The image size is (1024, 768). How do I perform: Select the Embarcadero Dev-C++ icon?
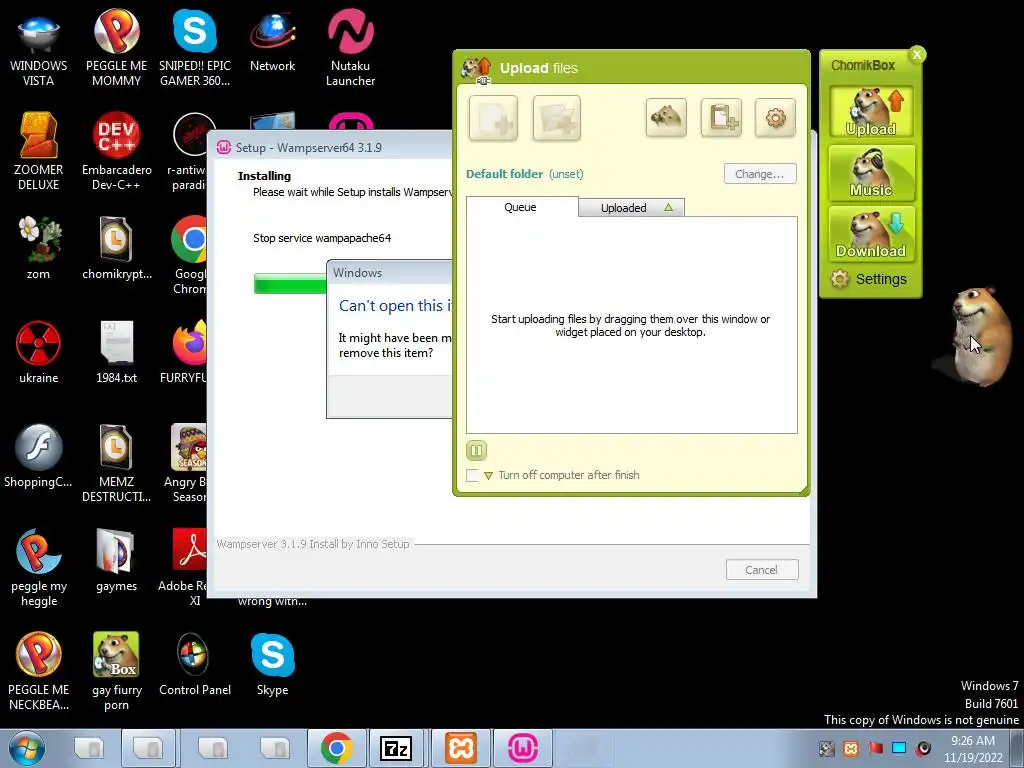[x=116, y=151]
